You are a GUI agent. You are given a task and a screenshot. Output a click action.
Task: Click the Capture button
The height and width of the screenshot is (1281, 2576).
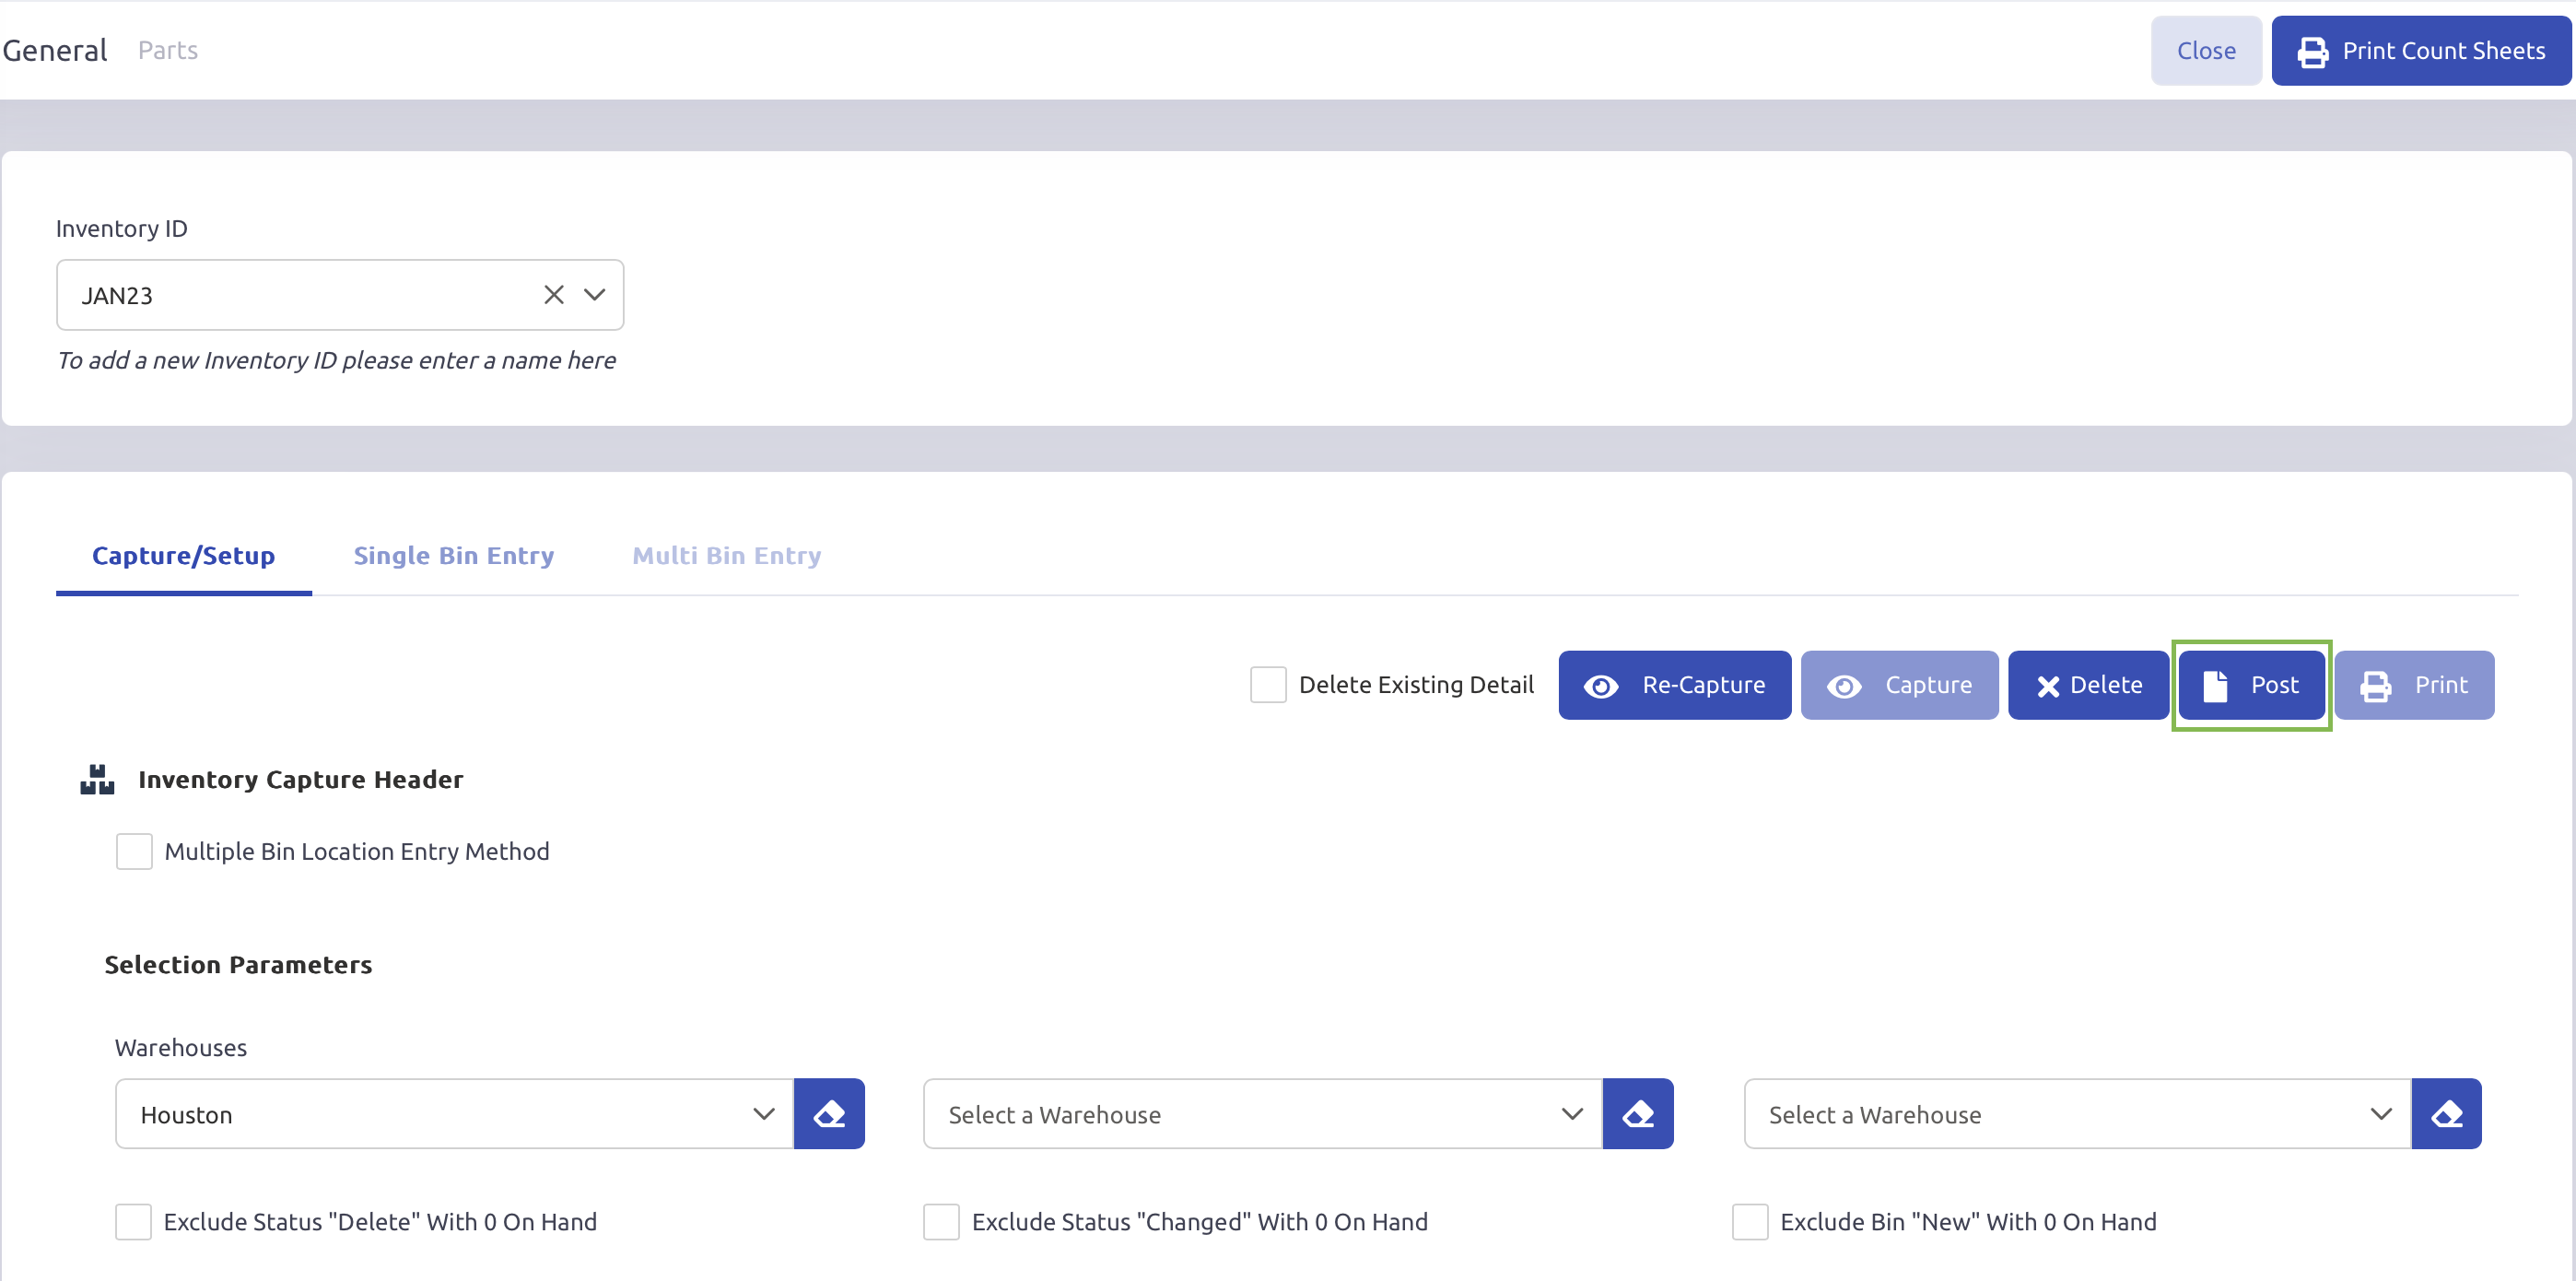click(x=1898, y=685)
